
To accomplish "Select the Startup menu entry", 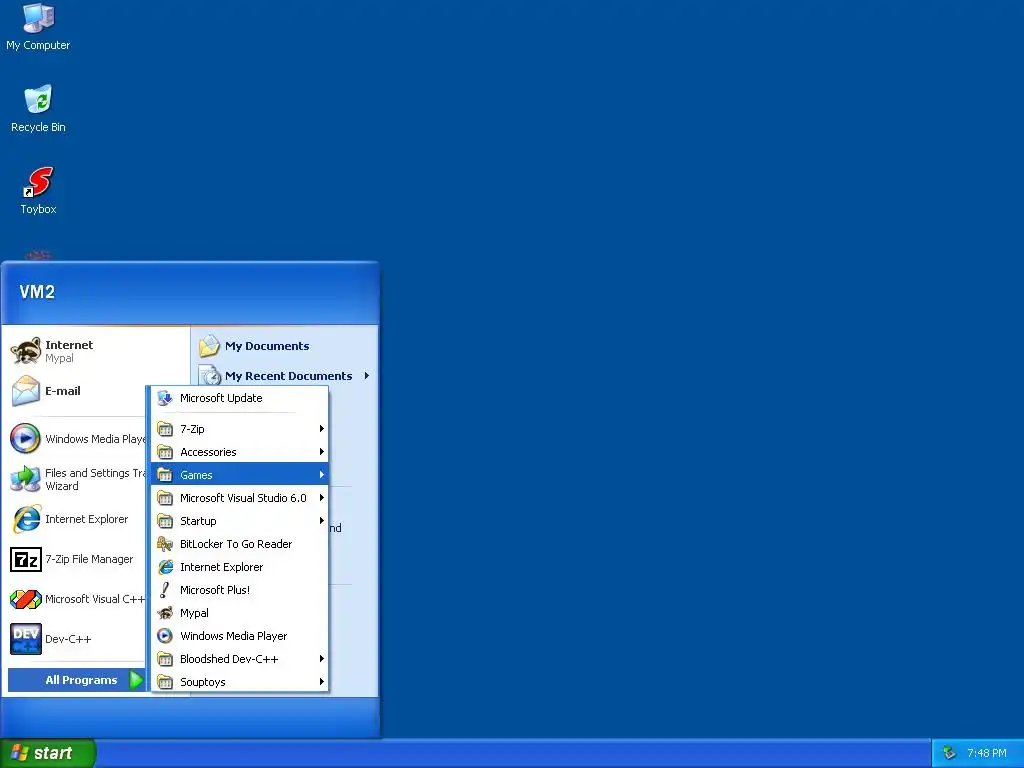I will 239,520.
